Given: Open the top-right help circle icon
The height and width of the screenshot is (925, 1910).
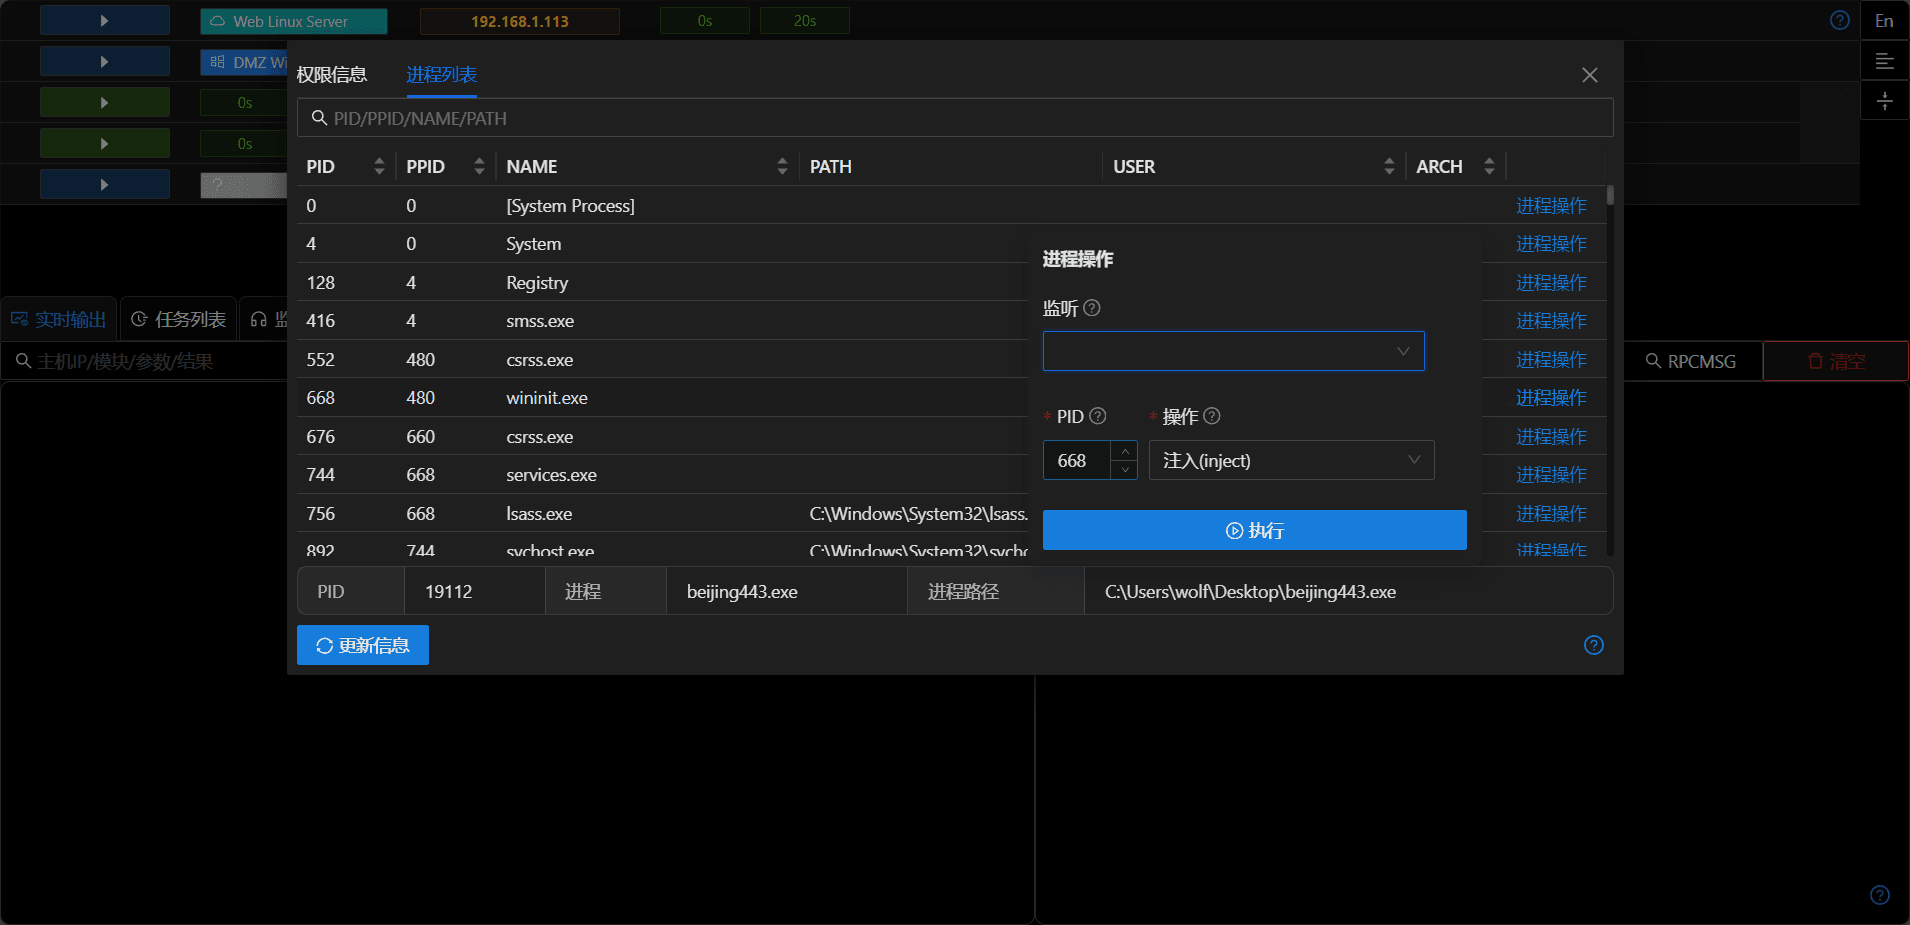Looking at the screenshot, I should click(1840, 20).
